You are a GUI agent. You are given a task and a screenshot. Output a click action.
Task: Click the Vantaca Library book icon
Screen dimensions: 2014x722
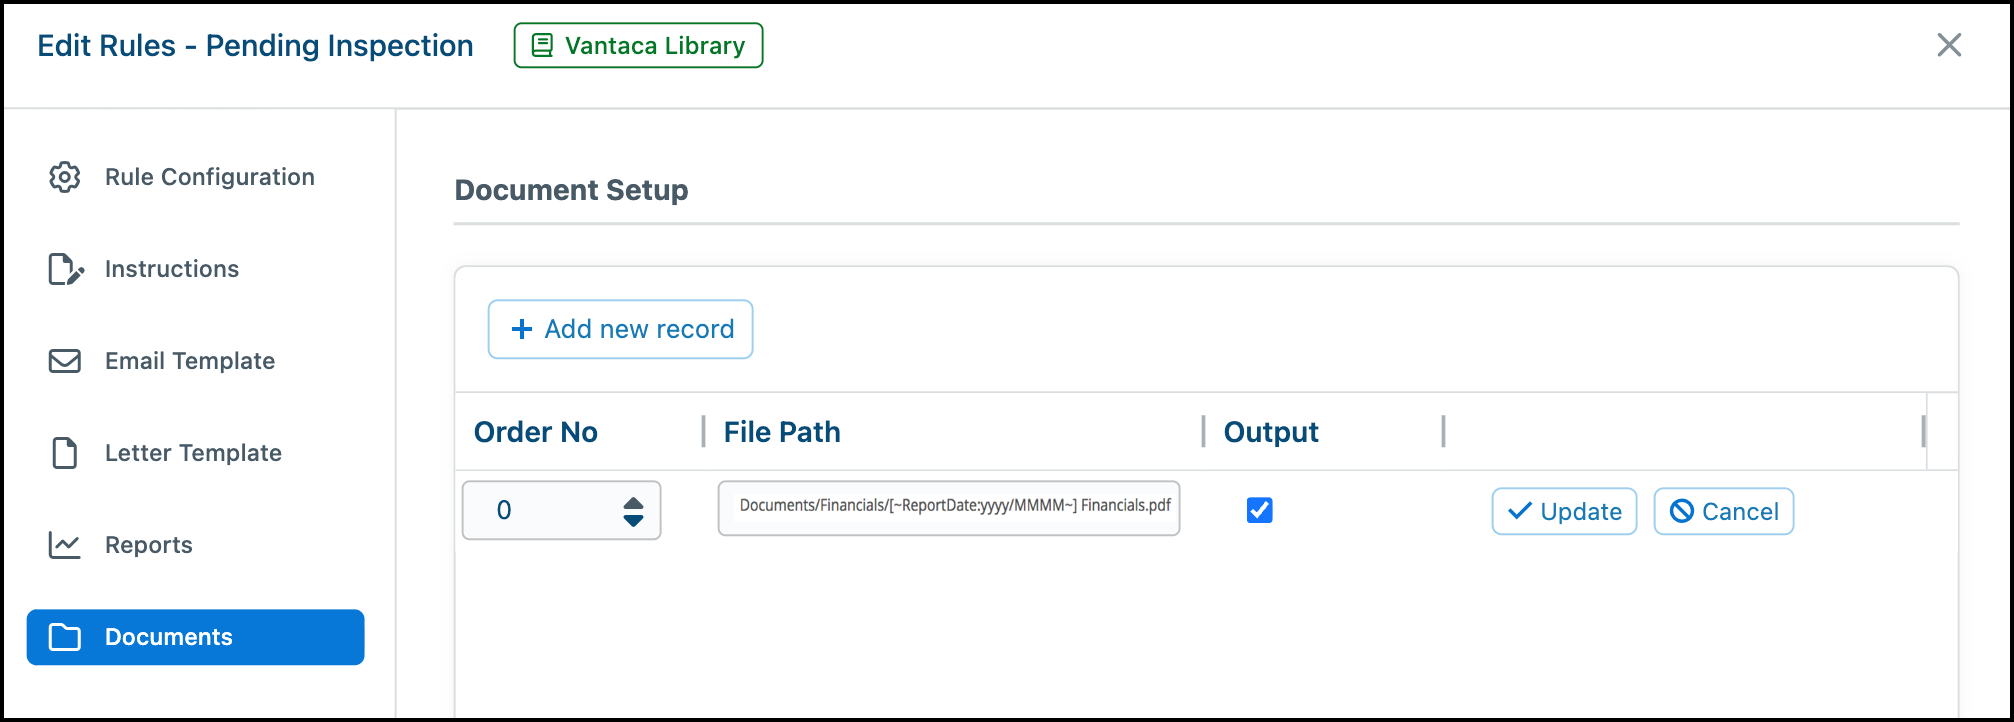click(x=542, y=46)
